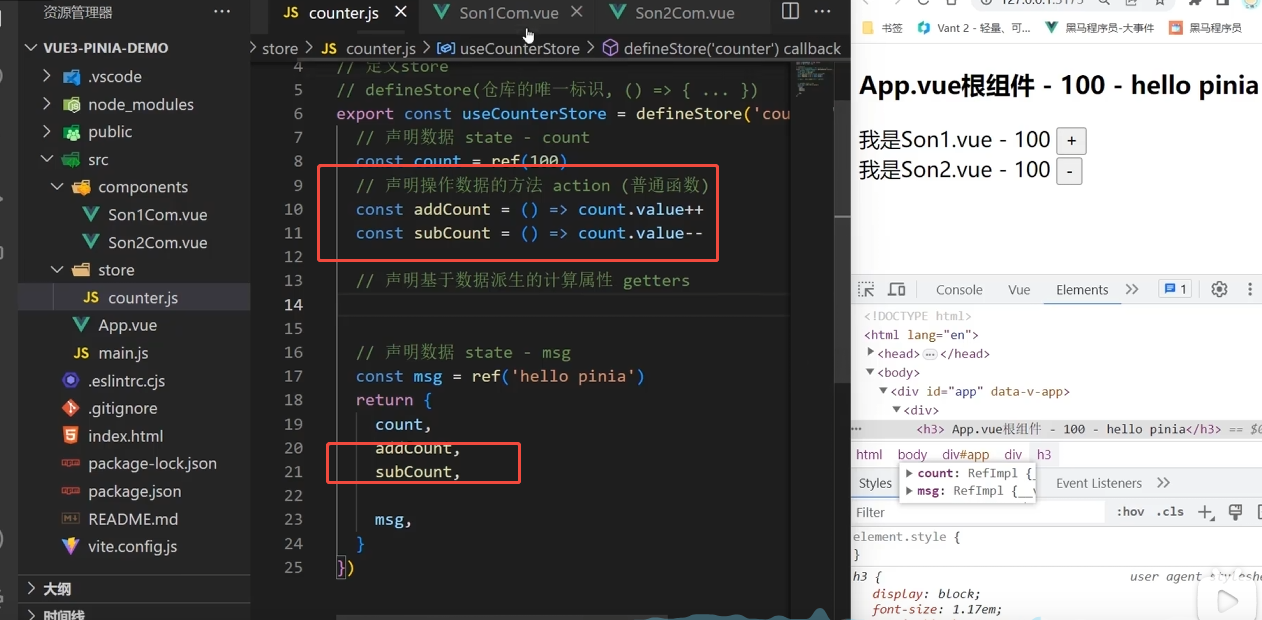Click the split editor icon in VS Code
This screenshot has width=1262, height=620.
[x=790, y=12]
